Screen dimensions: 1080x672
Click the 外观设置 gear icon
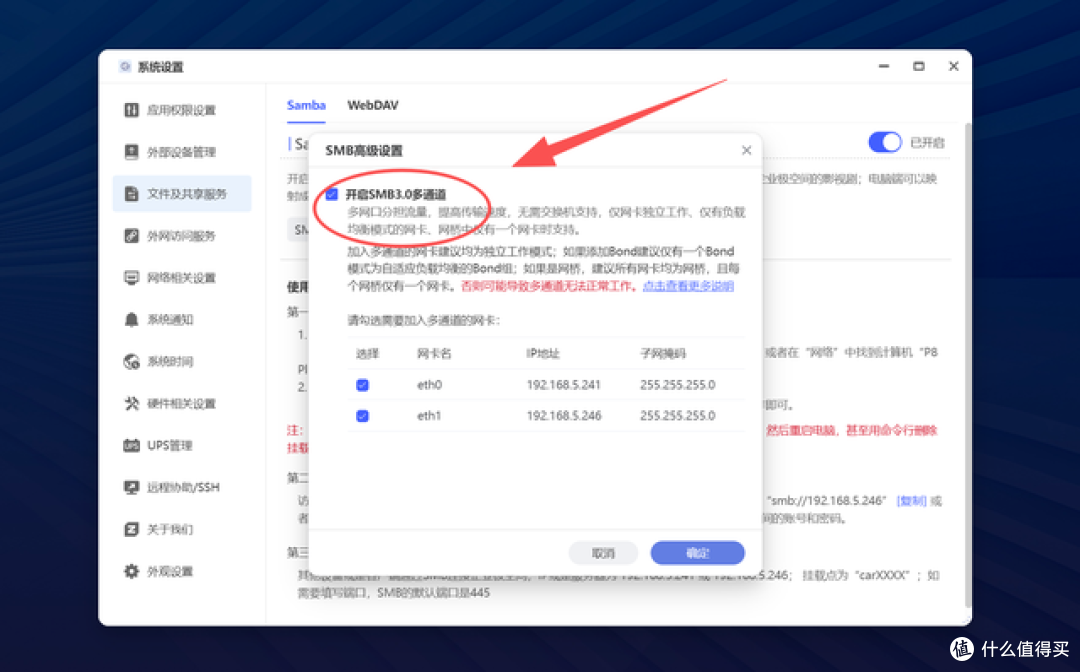(x=131, y=571)
